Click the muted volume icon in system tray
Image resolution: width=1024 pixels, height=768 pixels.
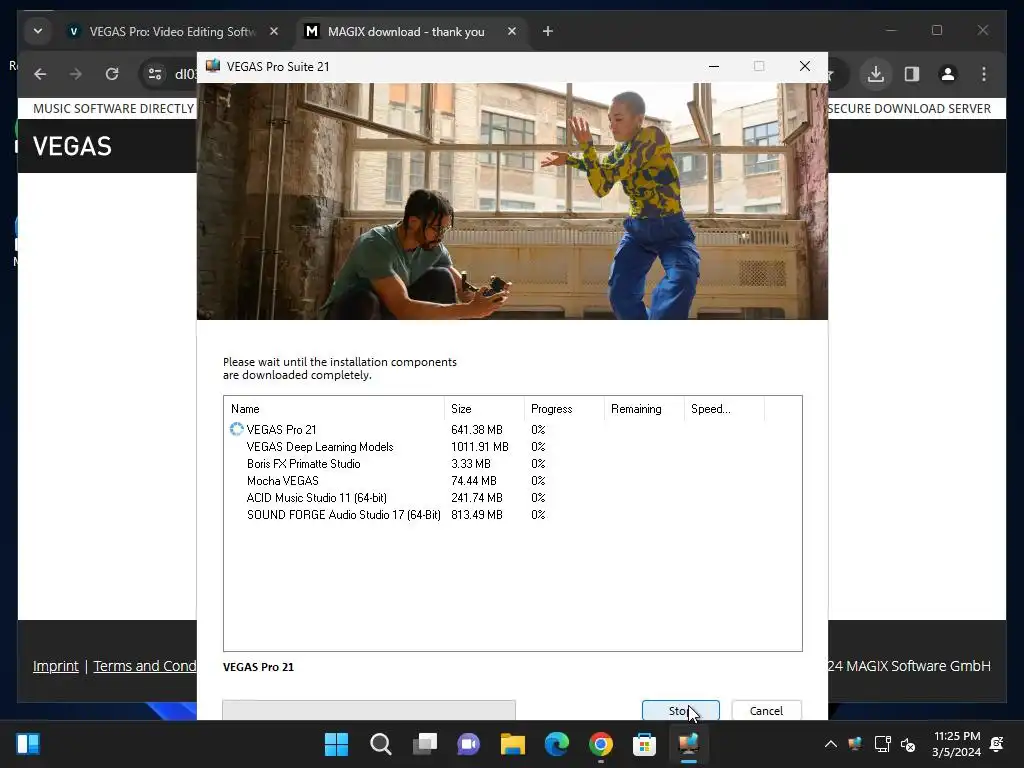pyautogui.click(x=908, y=744)
